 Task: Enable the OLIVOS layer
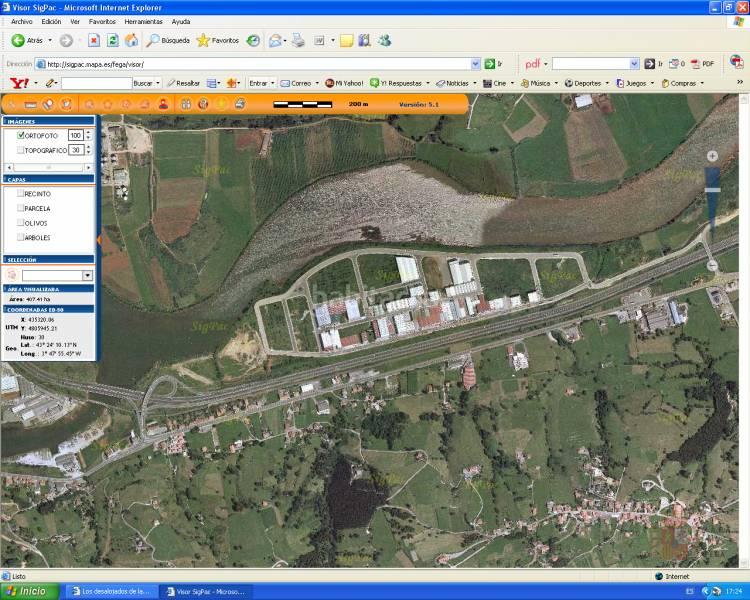click(21, 223)
